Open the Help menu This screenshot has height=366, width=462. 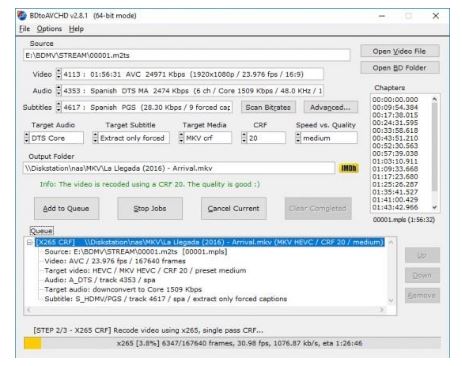76,29
